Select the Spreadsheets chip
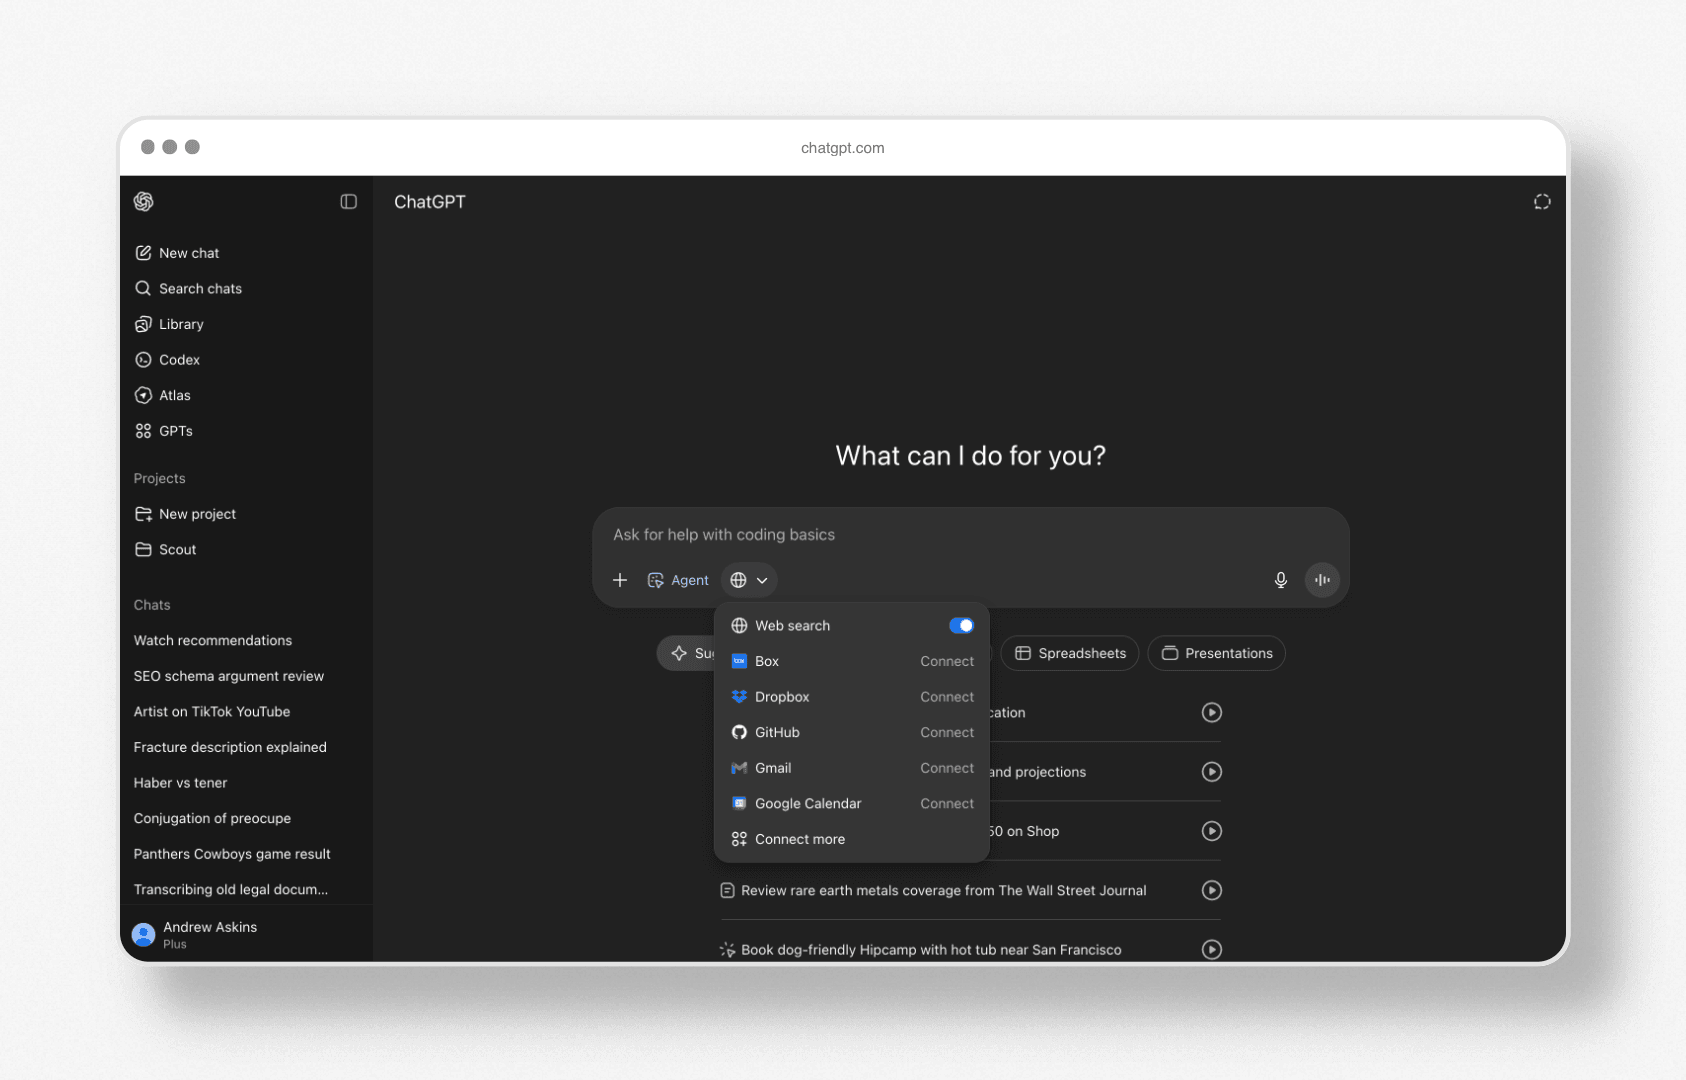The image size is (1686, 1080). pyautogui.click(x=1070, y=654)
